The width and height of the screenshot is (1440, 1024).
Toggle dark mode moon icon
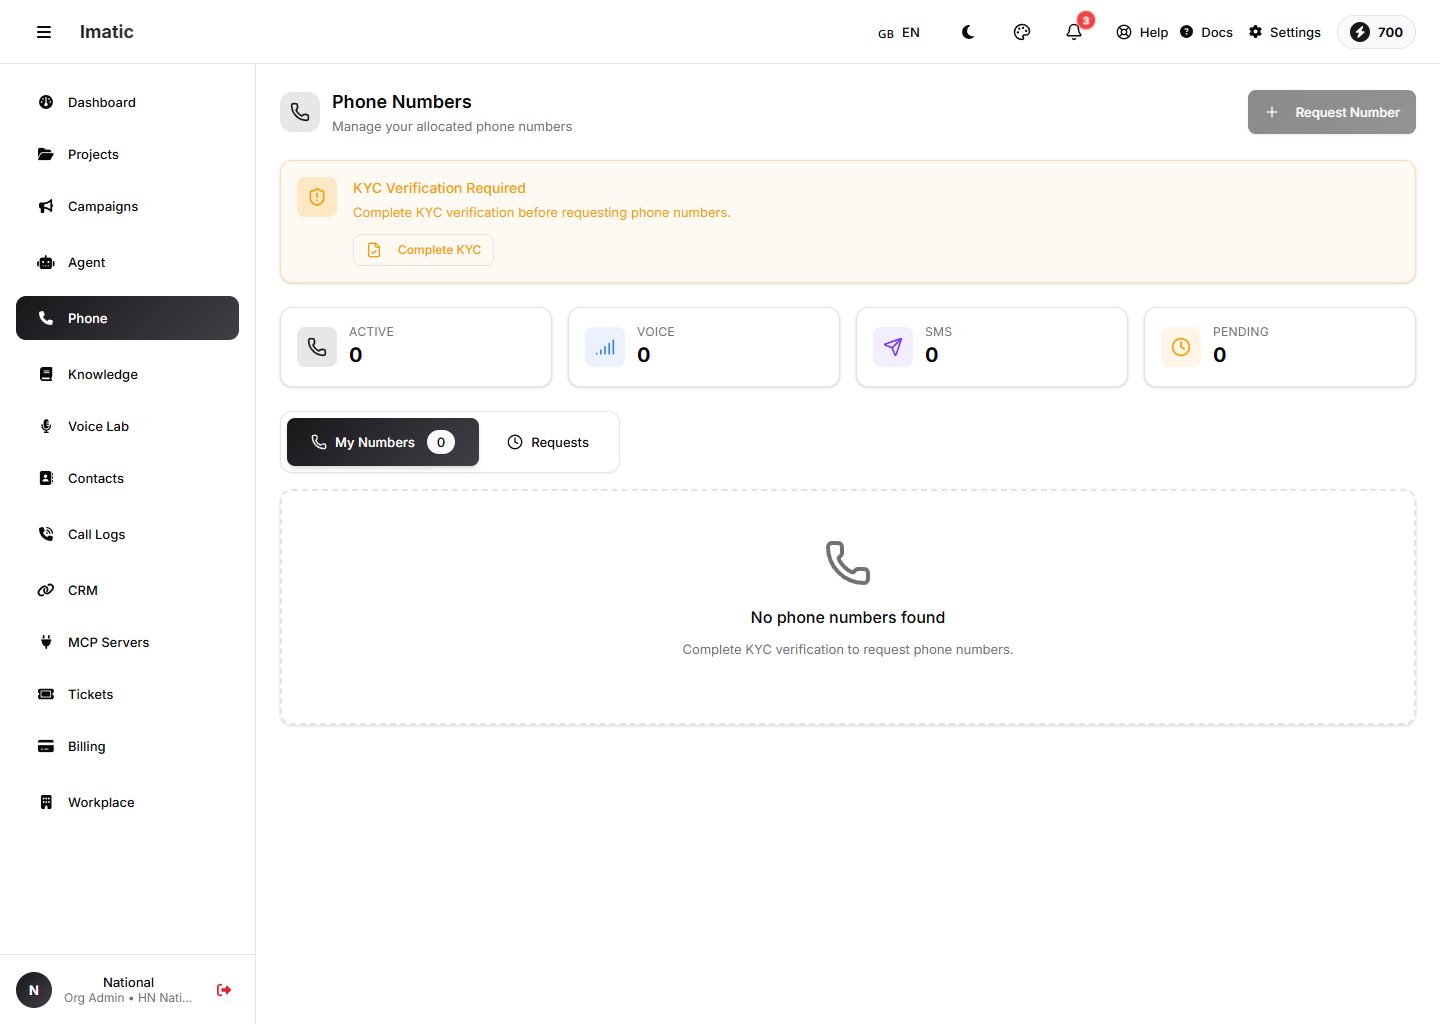point(968,32)
